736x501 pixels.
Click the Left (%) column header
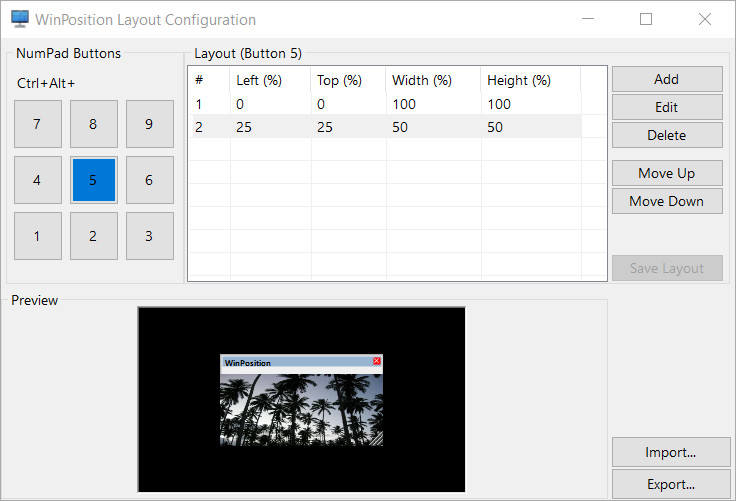tap(270, 80)
